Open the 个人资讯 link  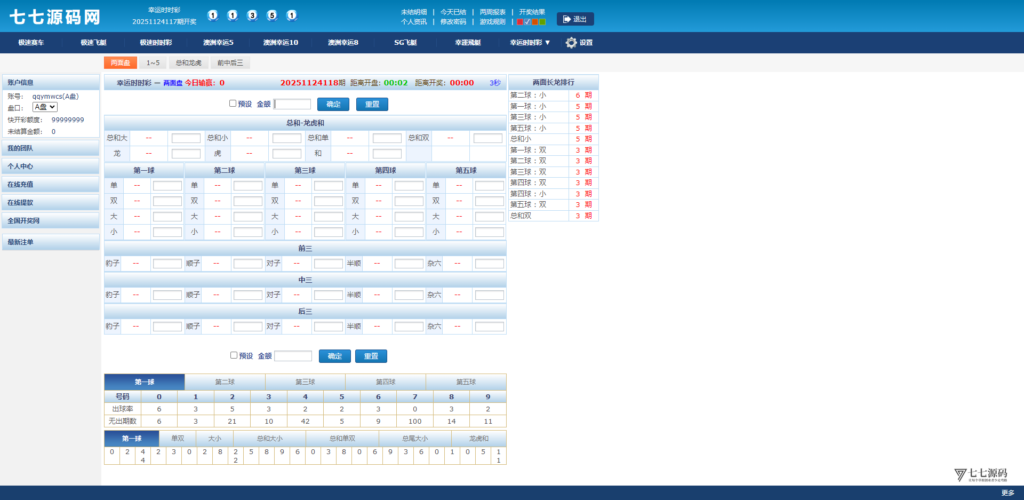pyautogui.click(x=413, y=22)
